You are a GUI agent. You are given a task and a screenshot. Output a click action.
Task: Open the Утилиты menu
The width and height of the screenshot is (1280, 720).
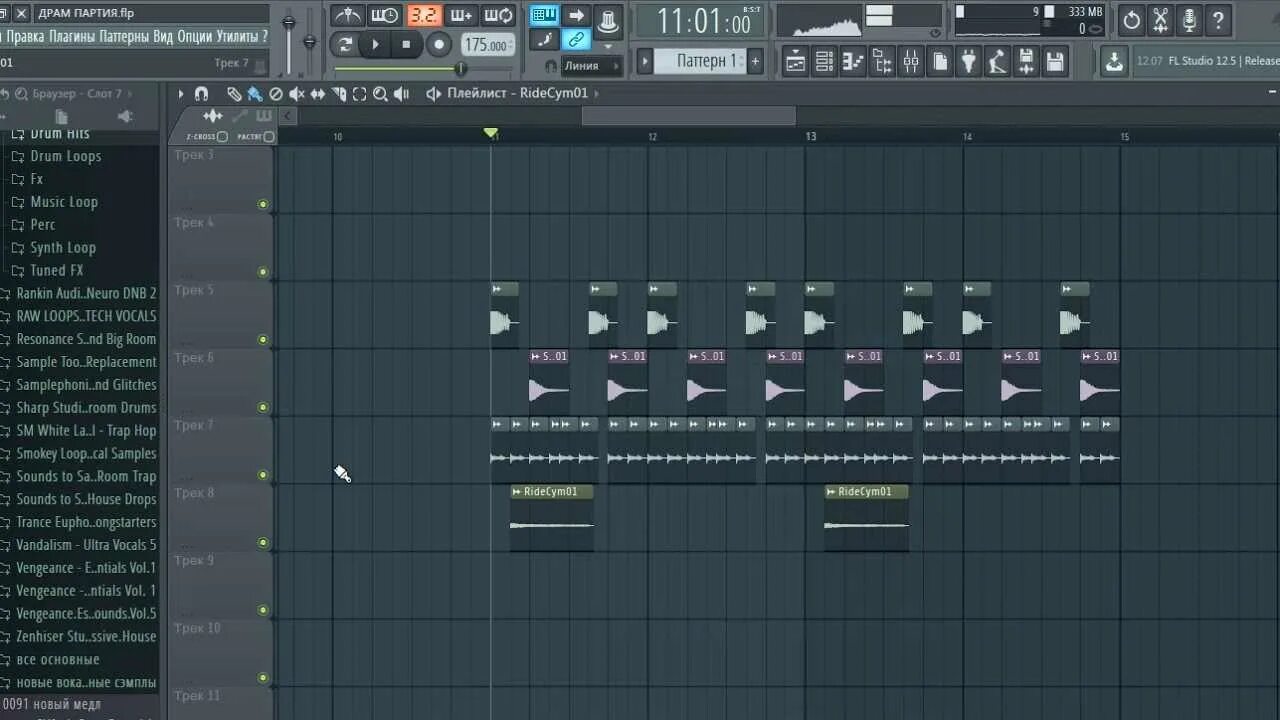[x=237, y=37]
